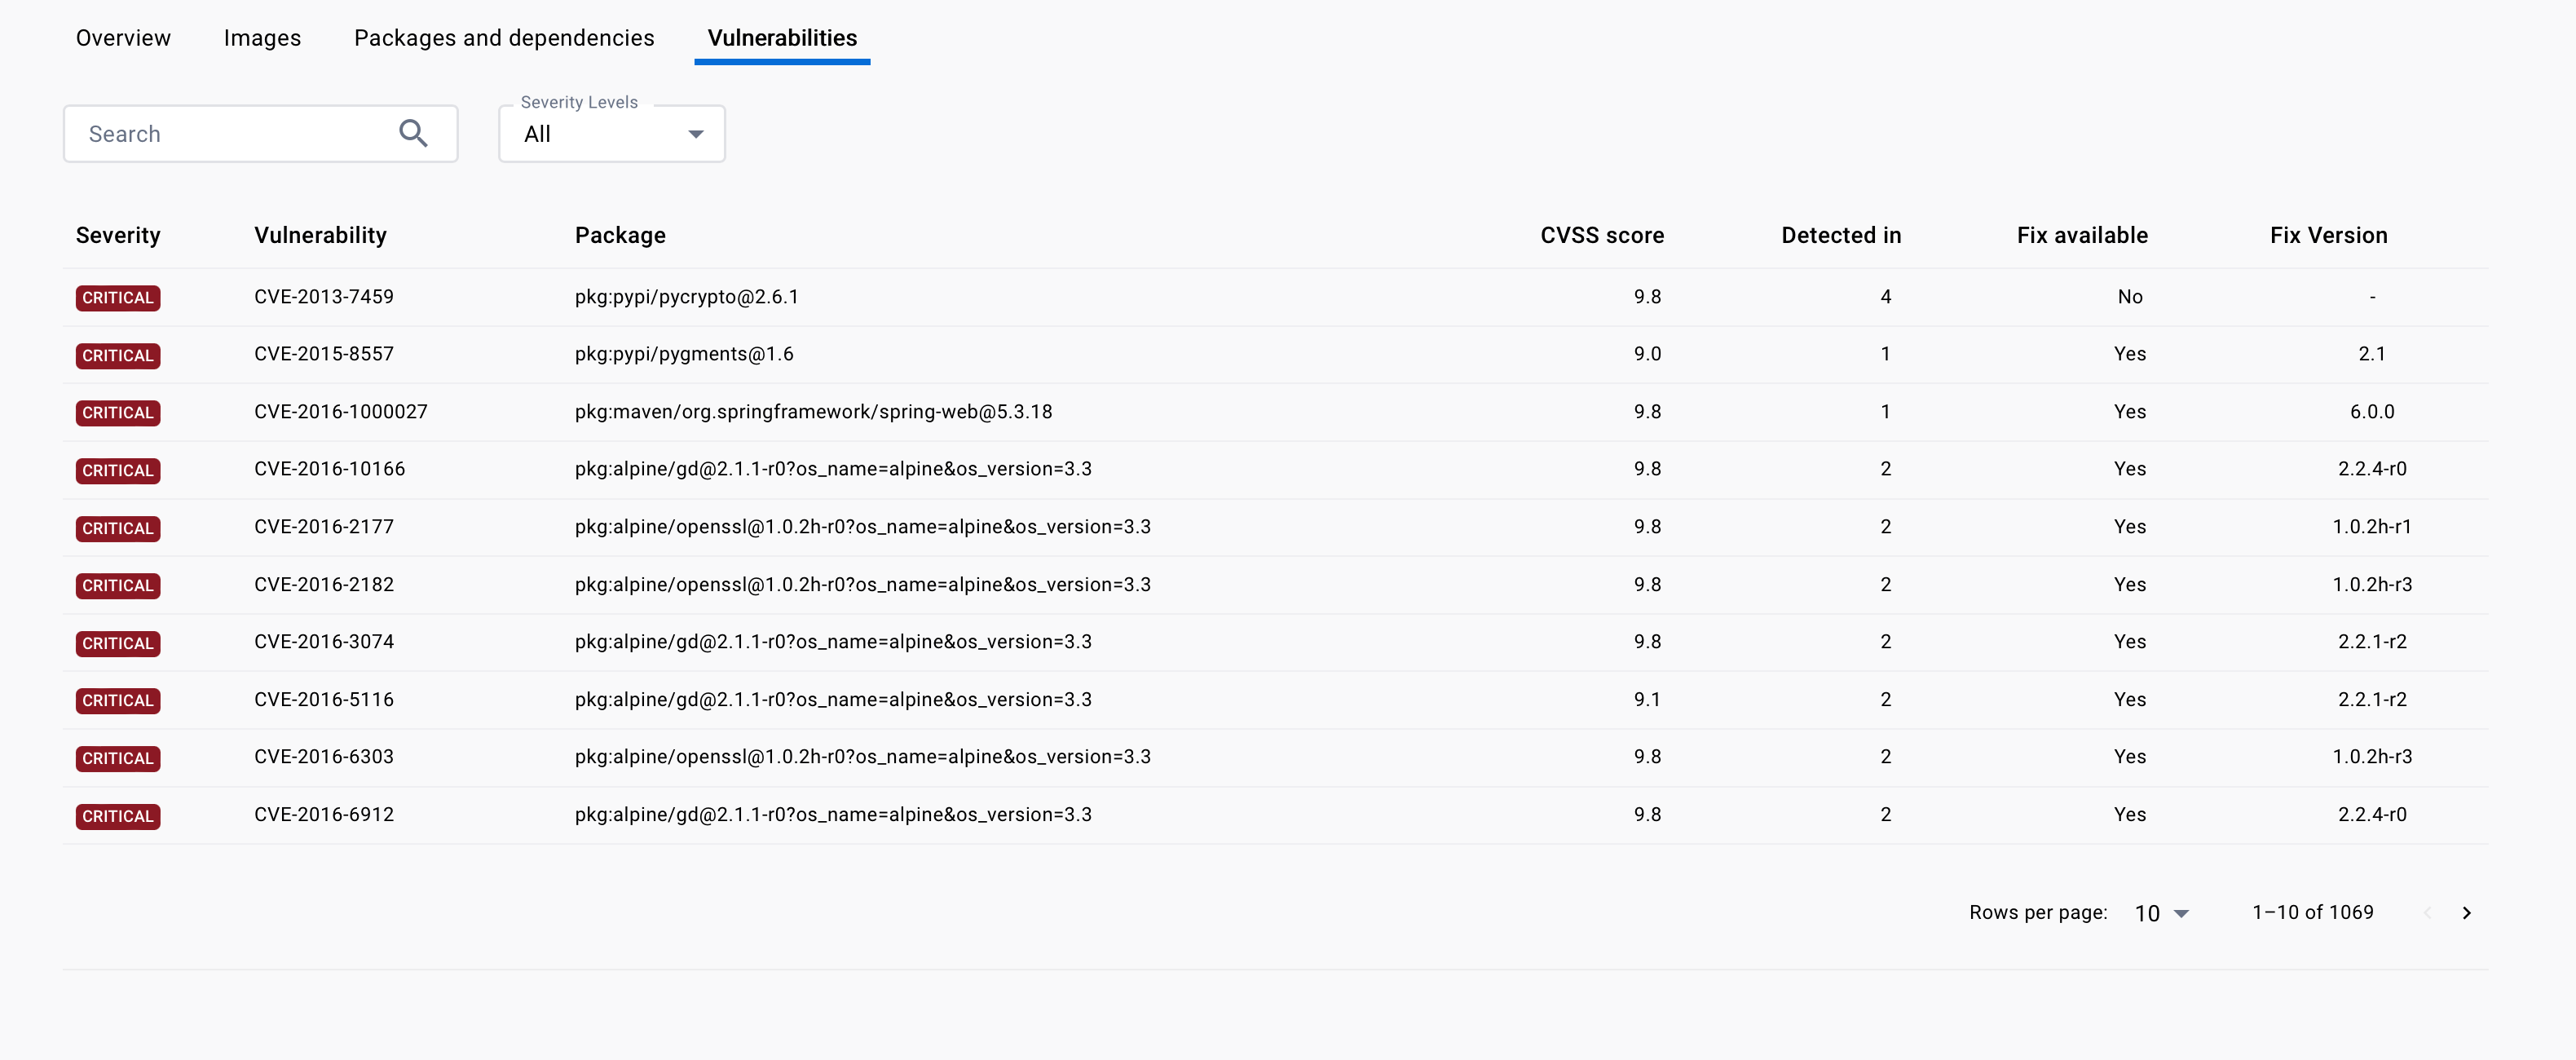Select vulnerability CVE-2015-8557

pos(324,354)
